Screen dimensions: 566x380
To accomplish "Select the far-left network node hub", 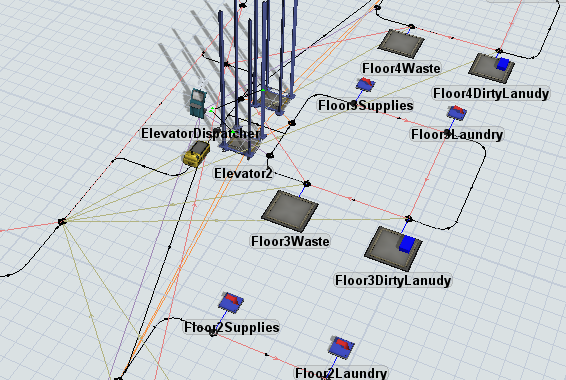I will [x=62, y=221].
